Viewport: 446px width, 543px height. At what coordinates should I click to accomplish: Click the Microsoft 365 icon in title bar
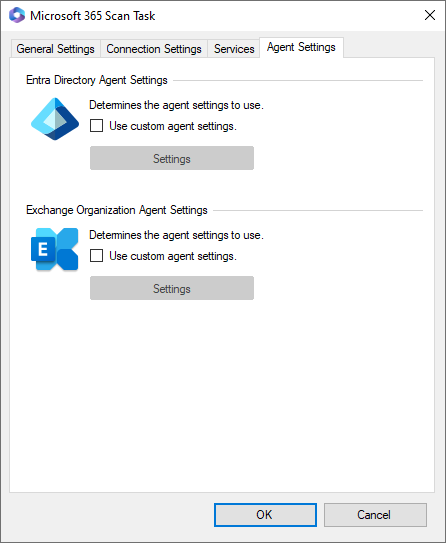coord(17,15)
